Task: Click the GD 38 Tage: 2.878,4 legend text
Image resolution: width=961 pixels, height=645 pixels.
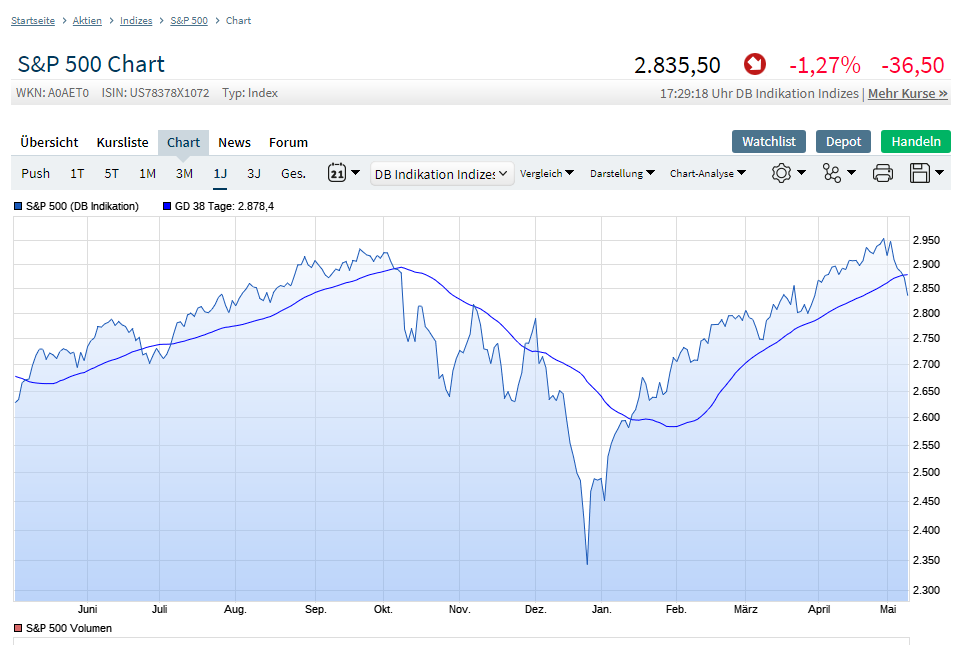Action: 224,206
